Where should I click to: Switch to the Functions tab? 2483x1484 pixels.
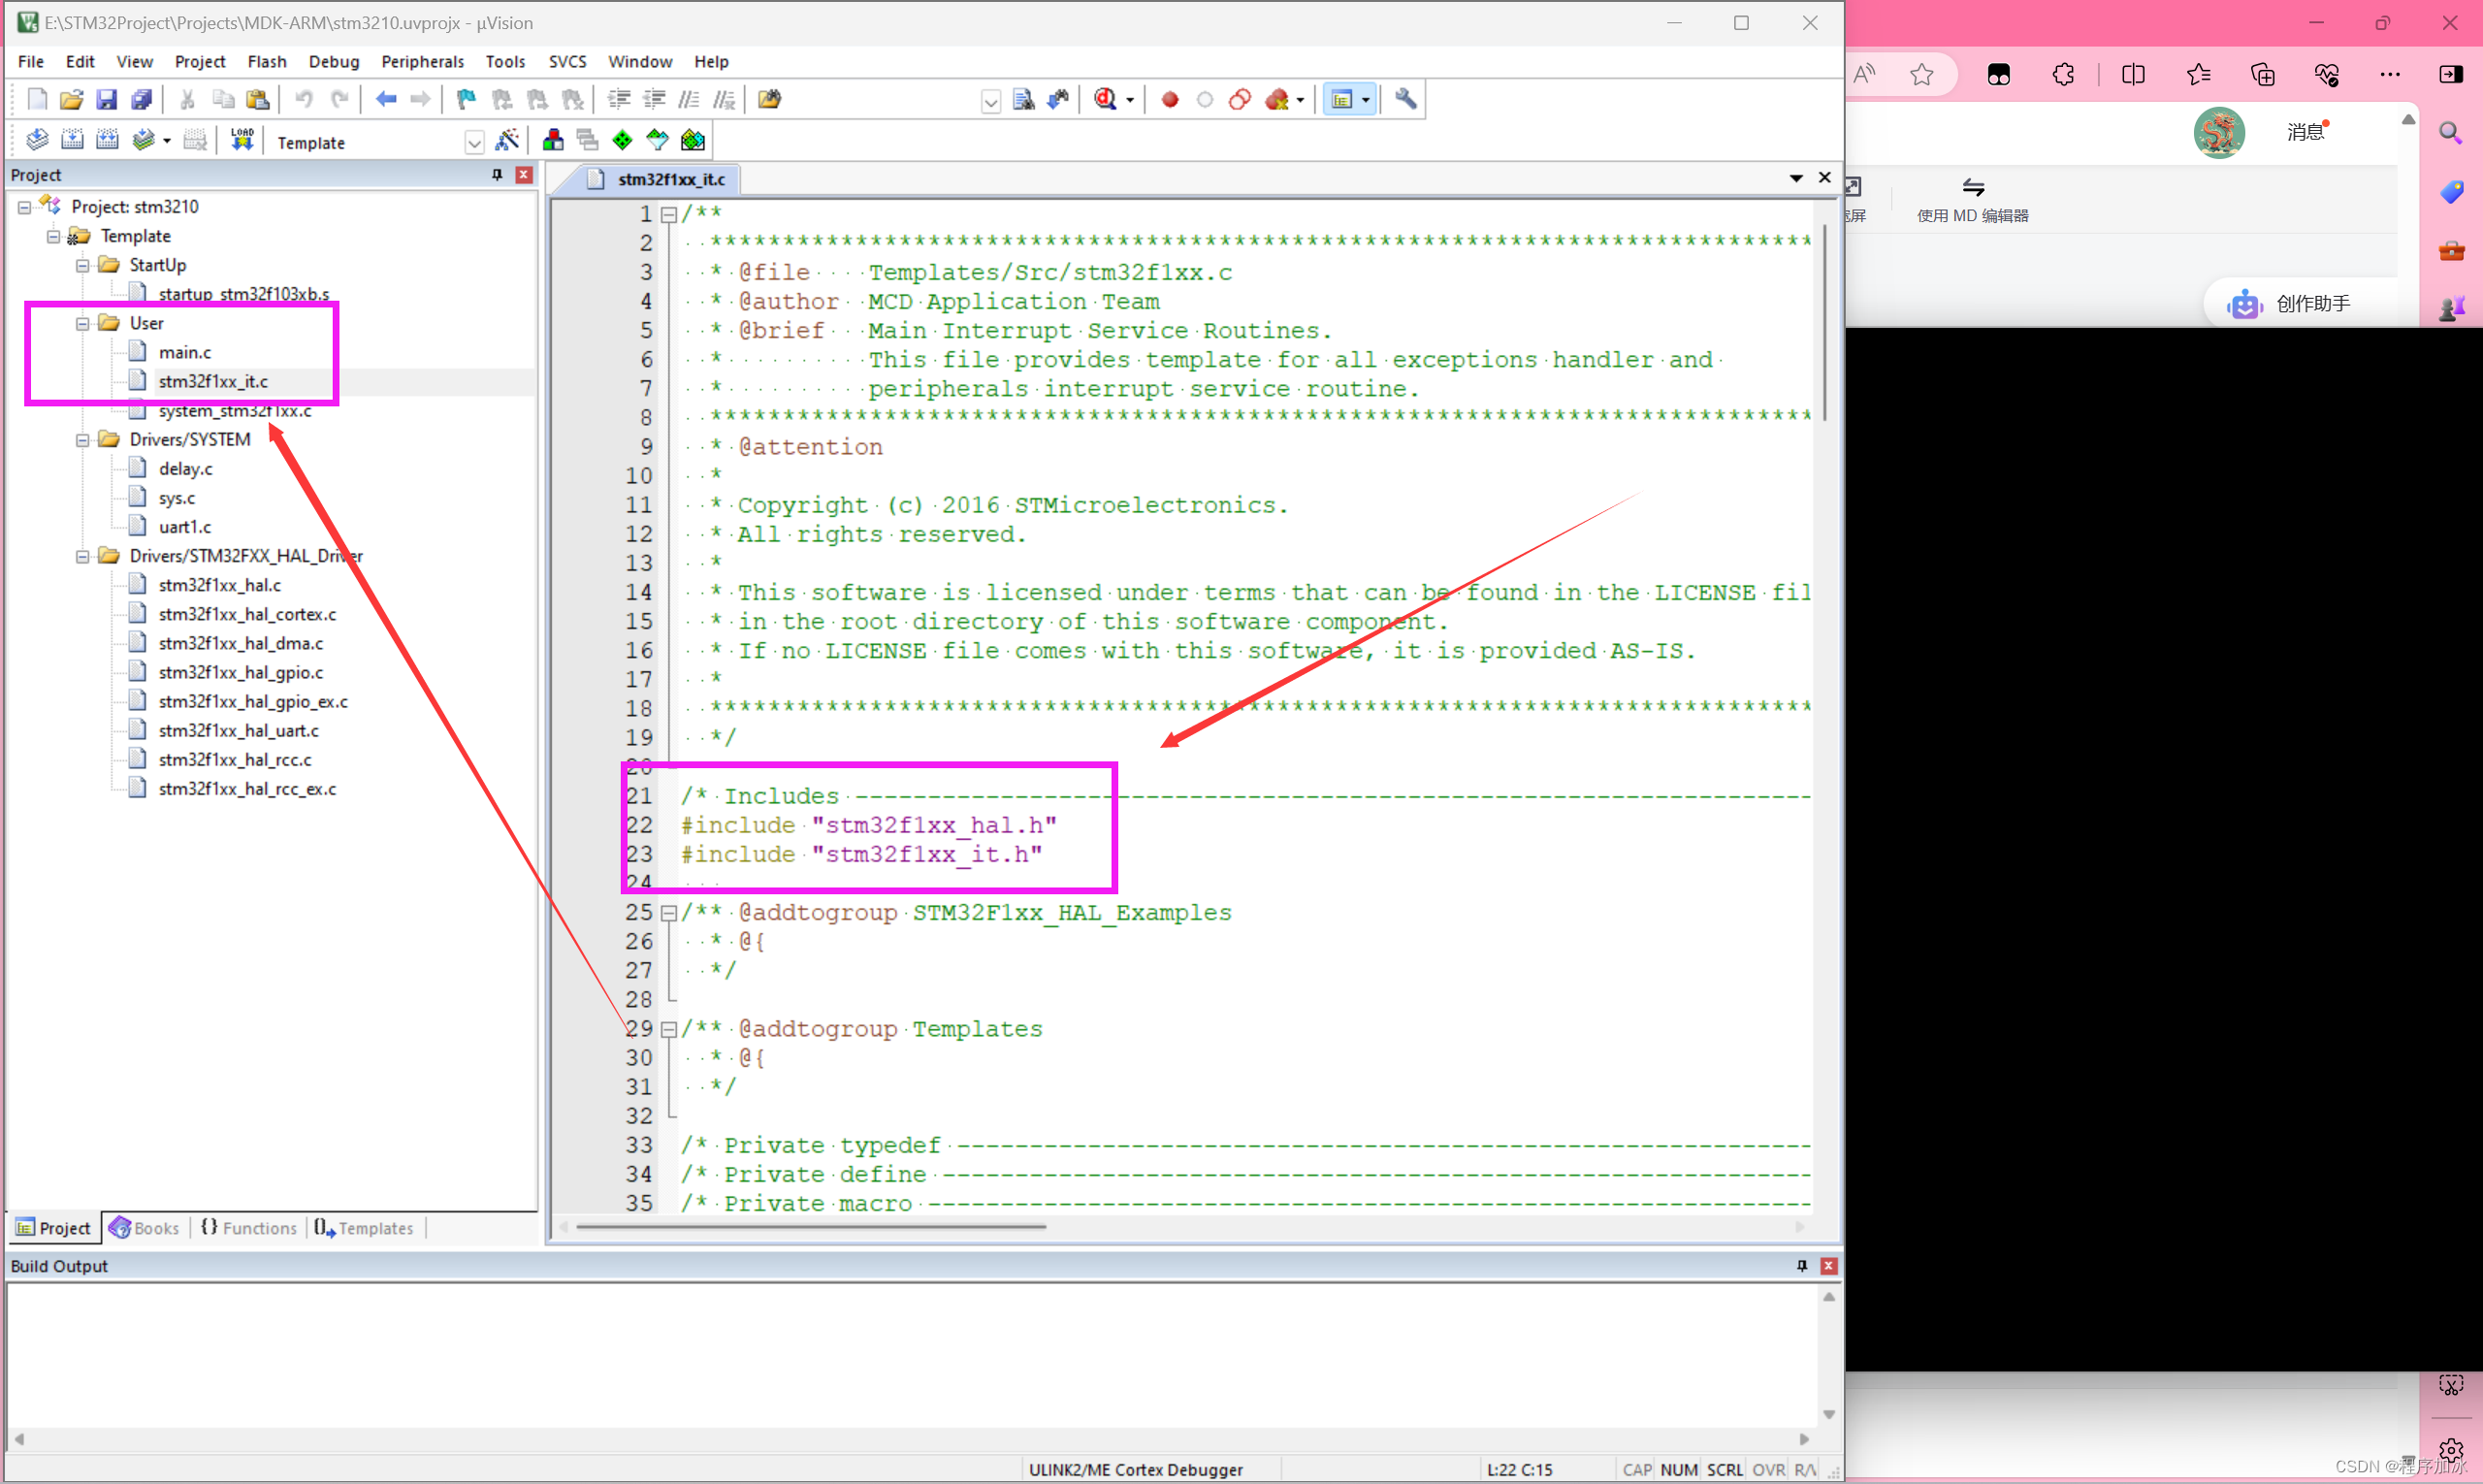(250, 1228)
